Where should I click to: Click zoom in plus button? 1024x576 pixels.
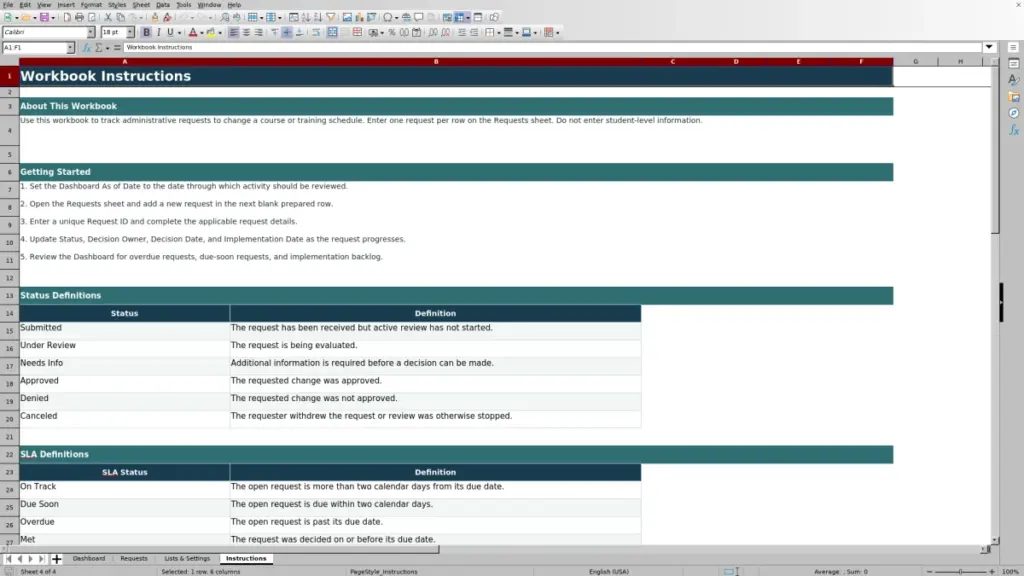pos(992,571)
